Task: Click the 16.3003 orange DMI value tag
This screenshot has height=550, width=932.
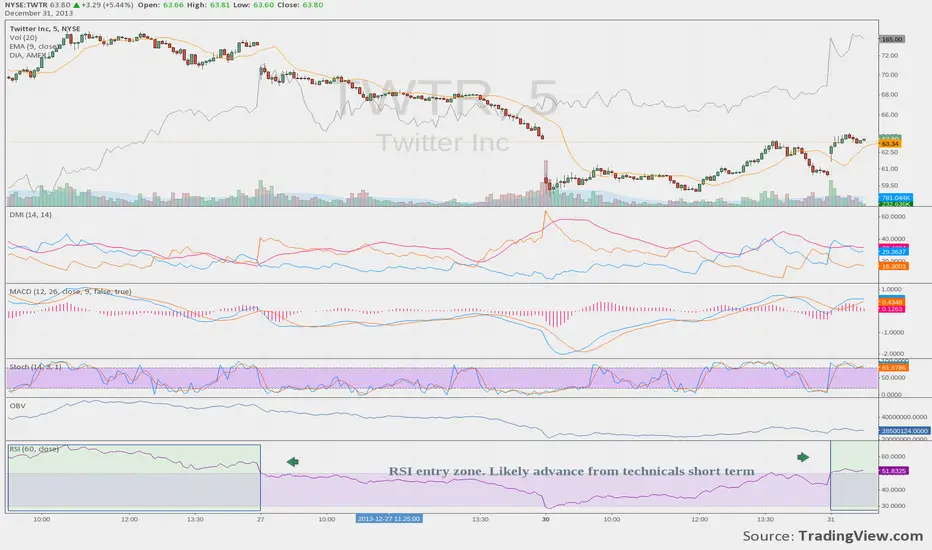Action: coord(893,266)
